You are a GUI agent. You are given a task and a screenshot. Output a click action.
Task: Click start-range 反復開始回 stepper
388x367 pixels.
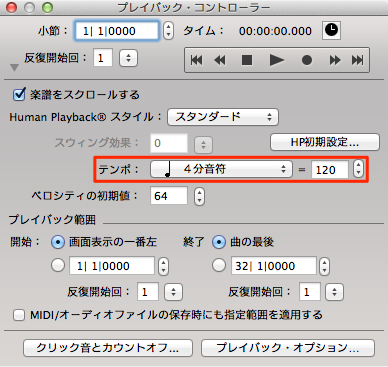[173, 292]
